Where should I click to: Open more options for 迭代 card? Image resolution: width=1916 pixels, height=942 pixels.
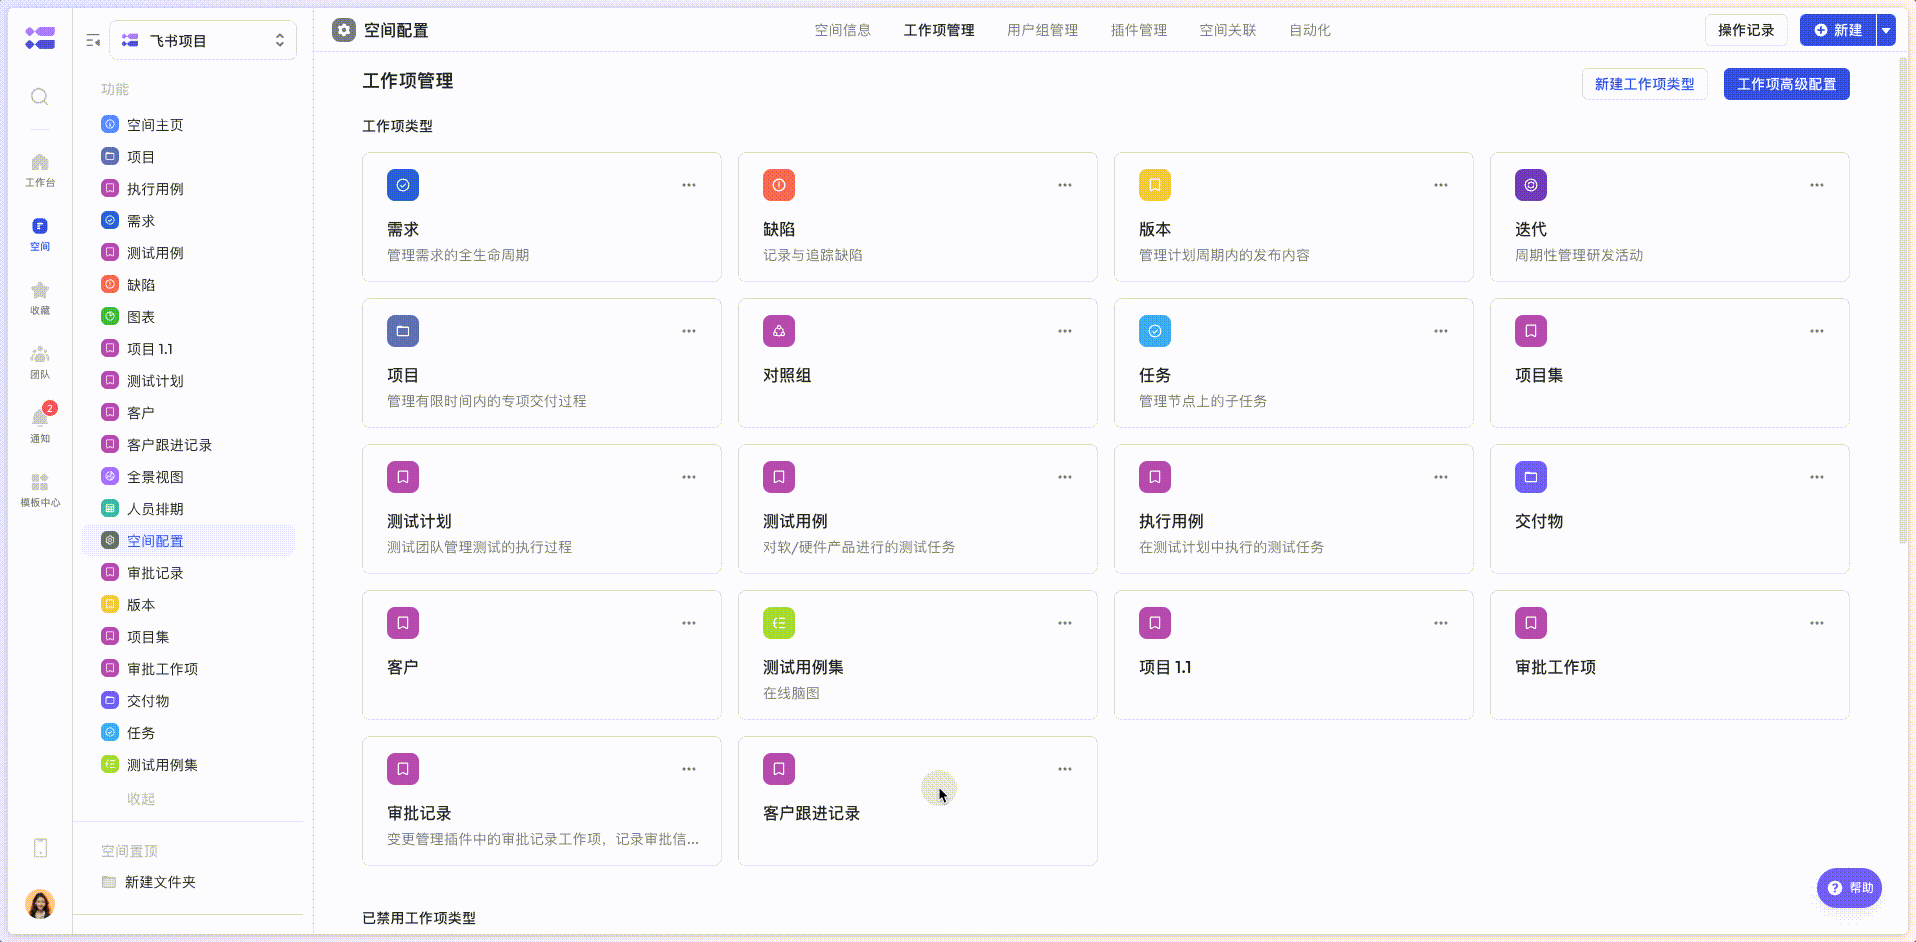click(x=1817, y=185)
